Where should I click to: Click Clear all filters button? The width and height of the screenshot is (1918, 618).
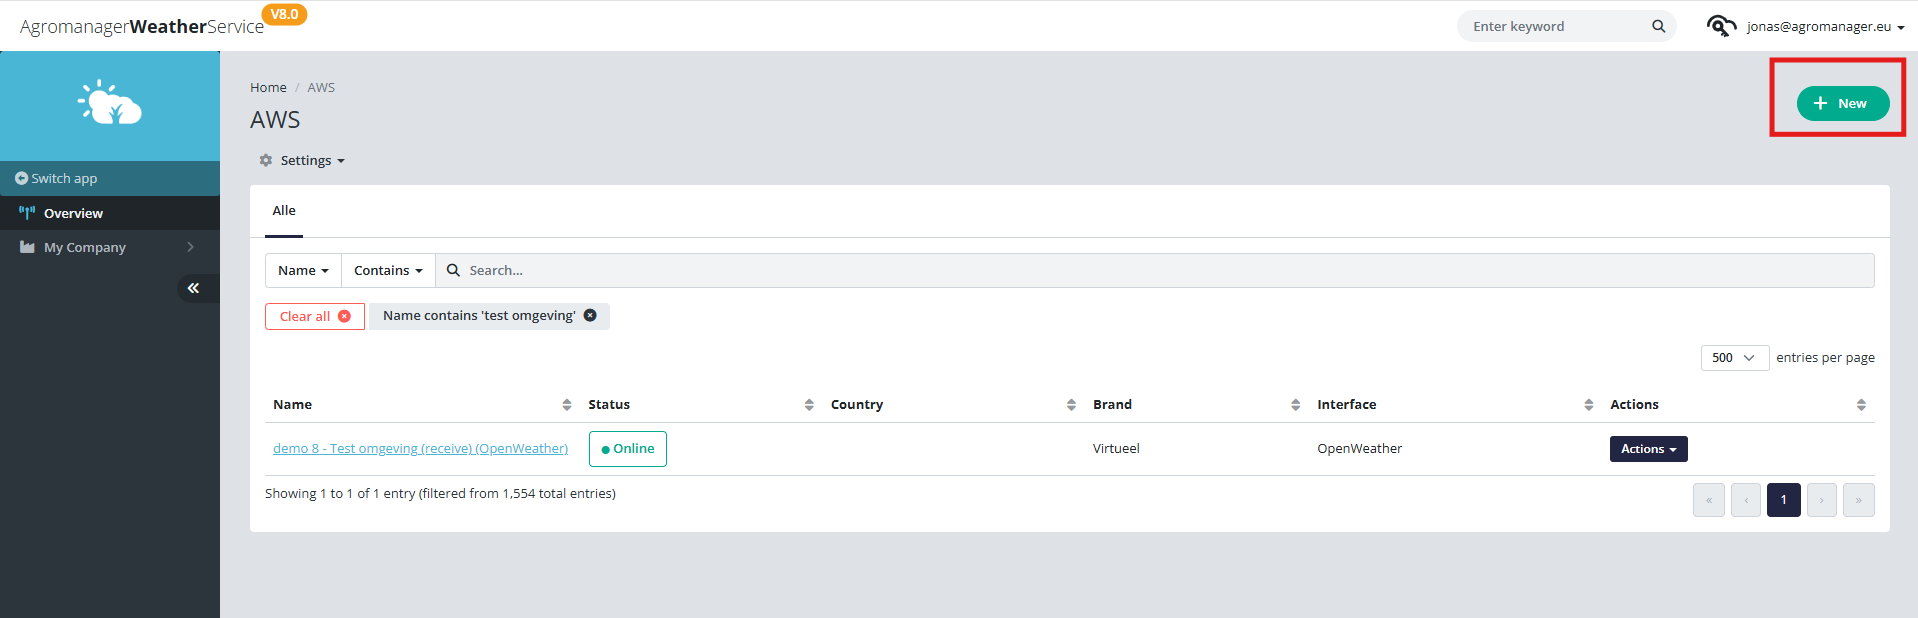point(315,316)
